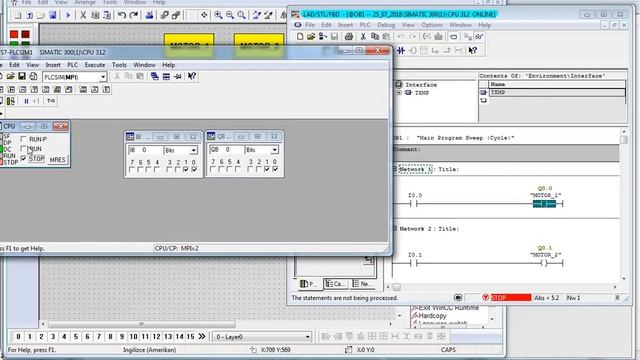Click the save icon in WinCC toolbar
This screenshot has width=640, height=360.
click(53, 15)
